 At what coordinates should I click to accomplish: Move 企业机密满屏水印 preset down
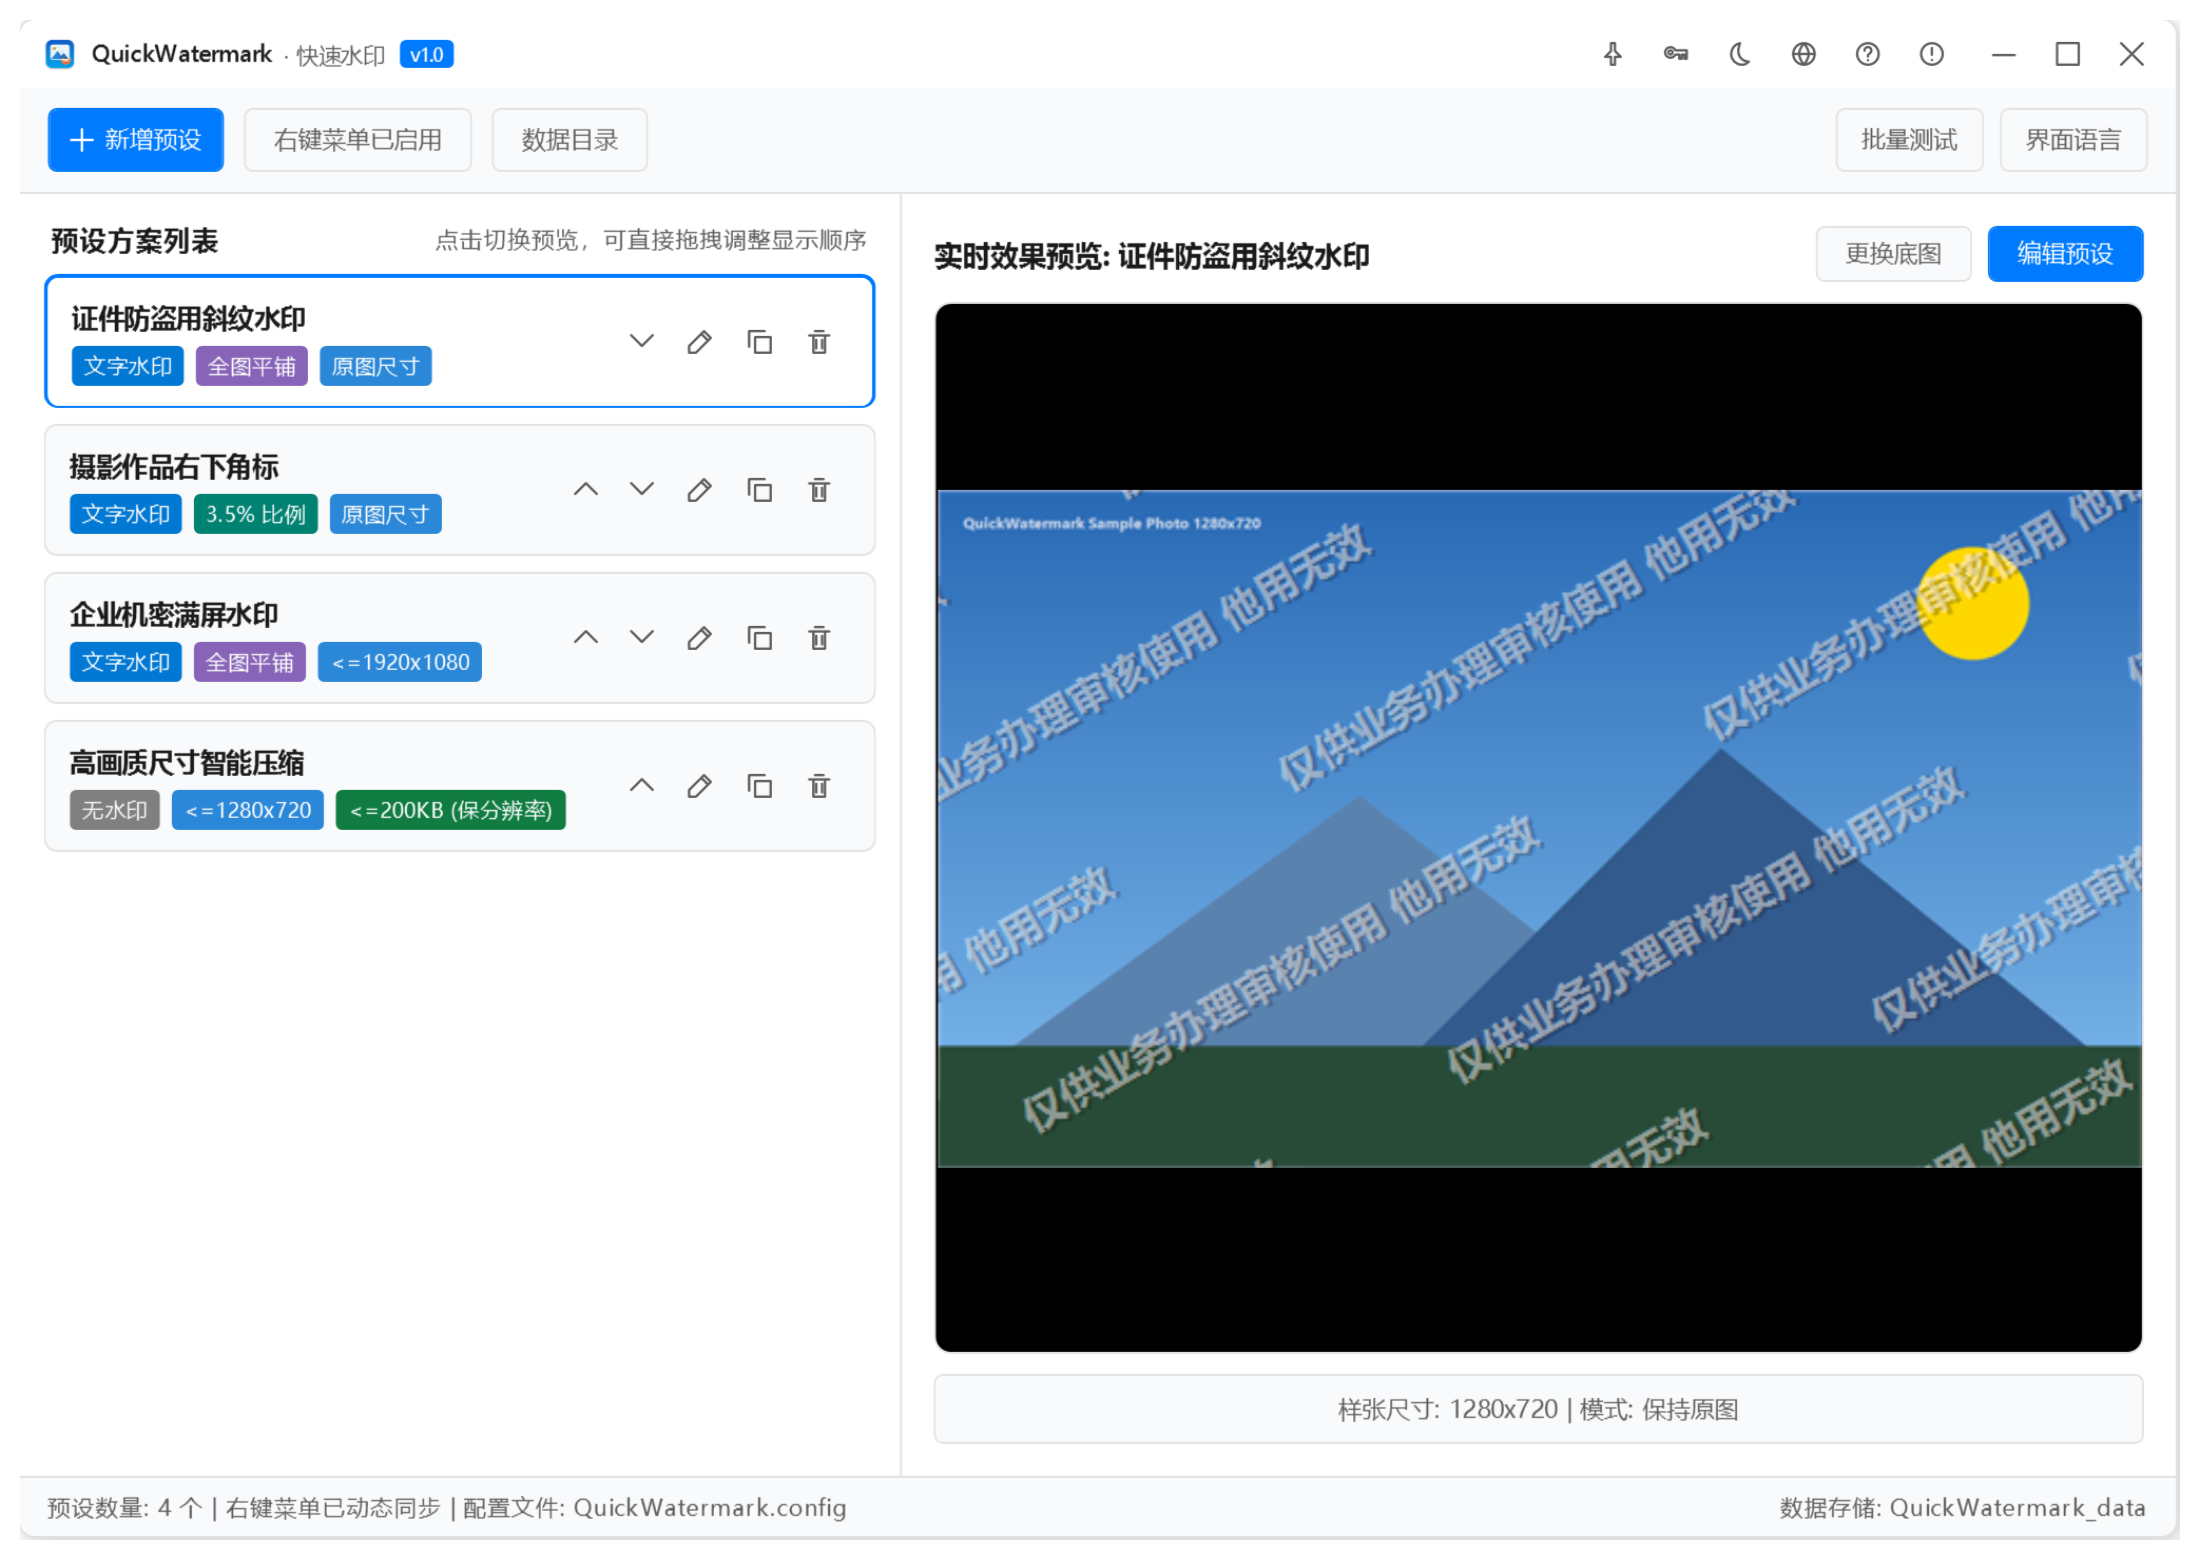click(642, 638)
